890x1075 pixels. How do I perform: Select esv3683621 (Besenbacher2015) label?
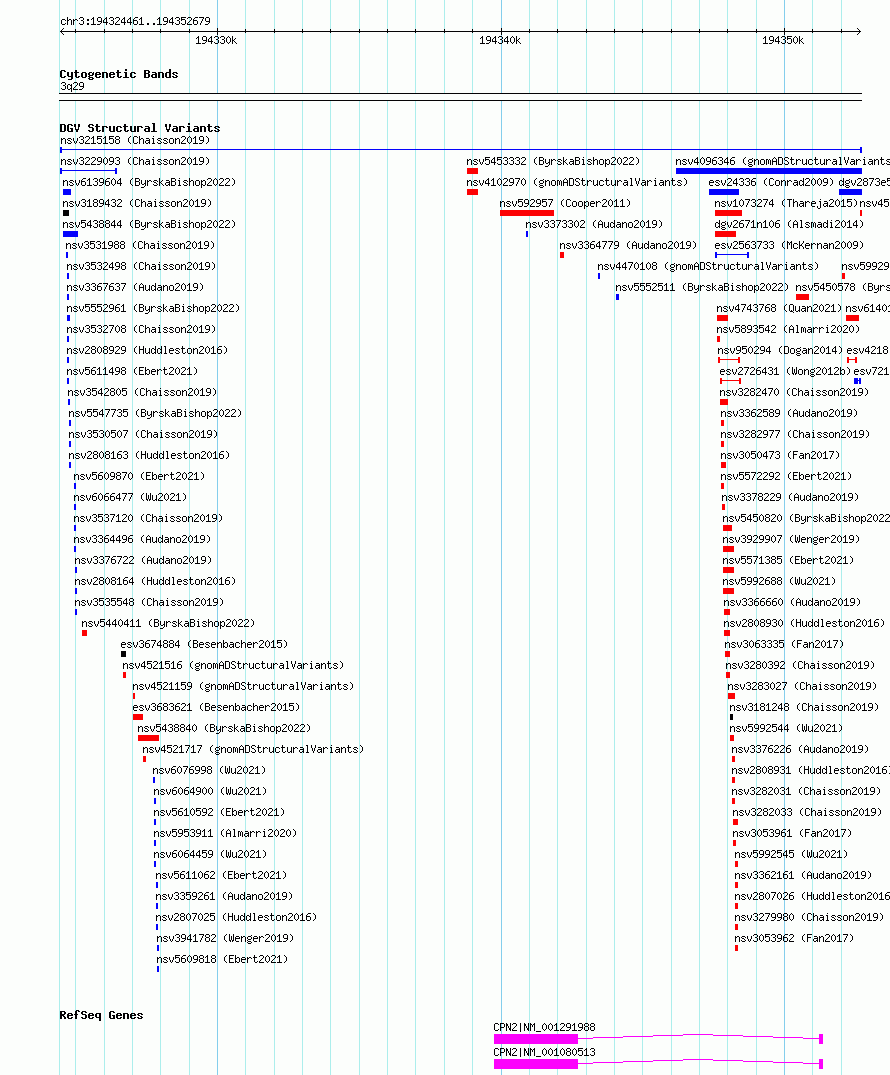[x=216, y=708]
